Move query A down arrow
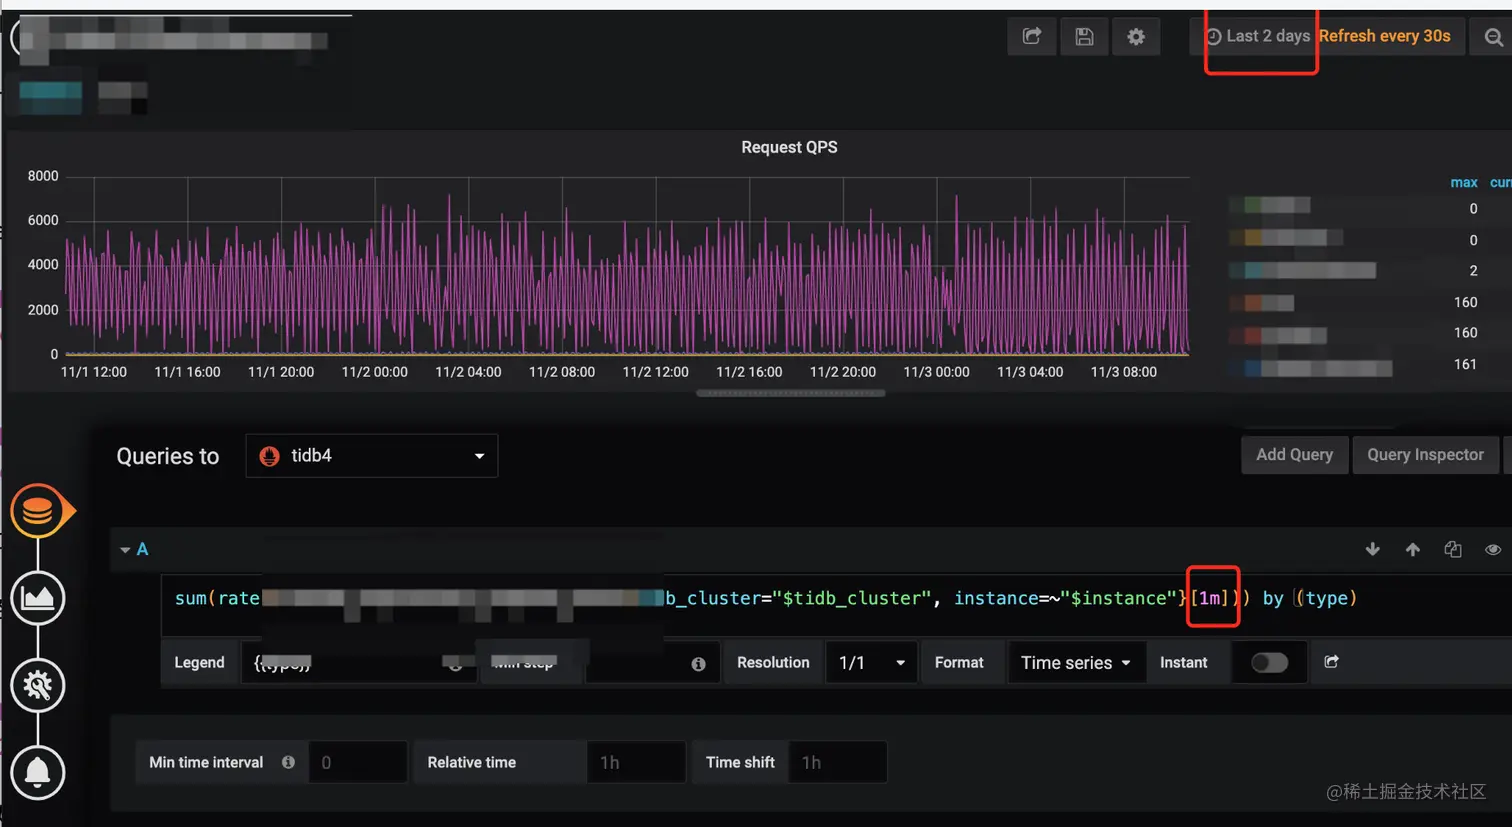The image size is (1512, 827). coord(1373,549)
